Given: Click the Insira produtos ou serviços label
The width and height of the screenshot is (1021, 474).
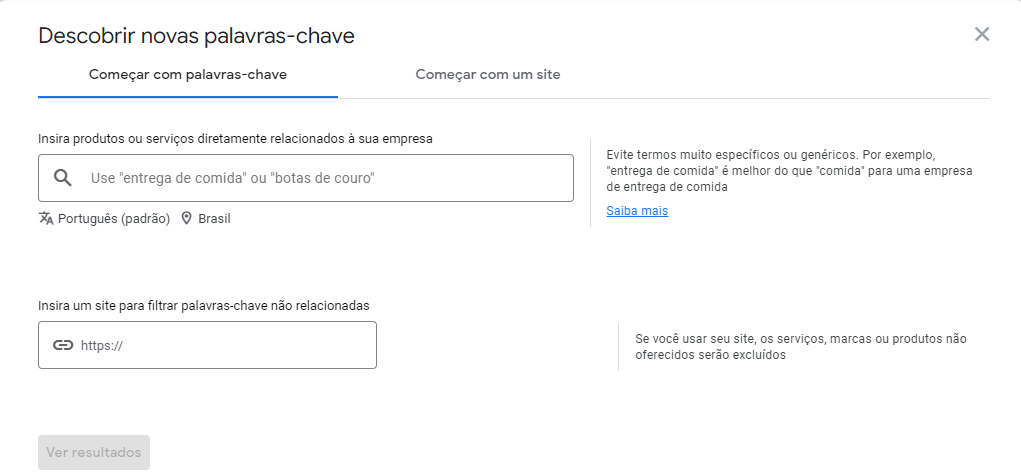Looking at the screenshot, I should click(235, 139).
